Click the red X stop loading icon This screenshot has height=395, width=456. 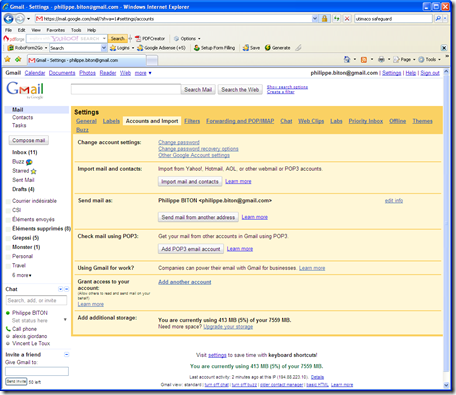click(347, 19)
